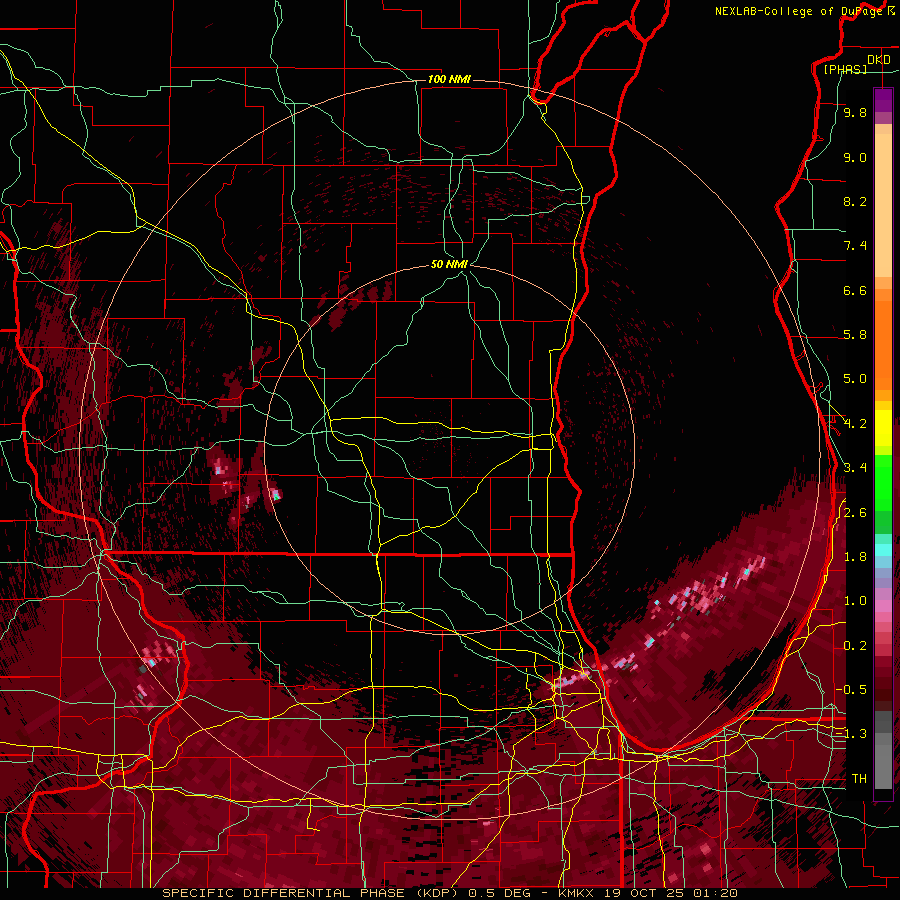The width and height of the screenshot is (900, 900).
Task: Click the DKD legend title text
Action: click(878, 59)
